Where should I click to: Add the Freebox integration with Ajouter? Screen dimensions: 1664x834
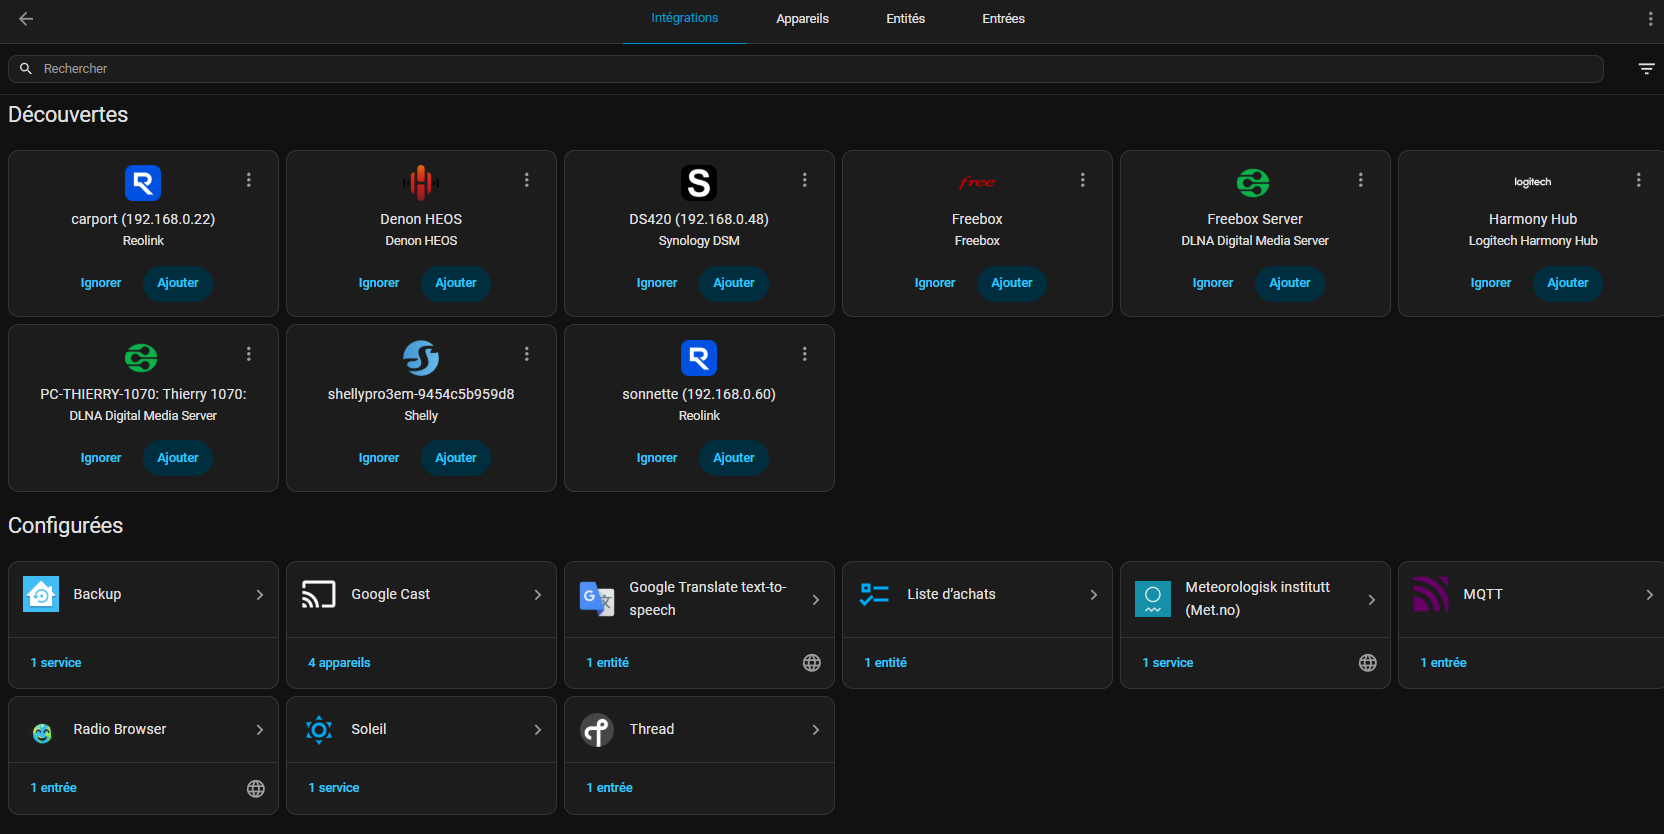tap(1011, 283)
